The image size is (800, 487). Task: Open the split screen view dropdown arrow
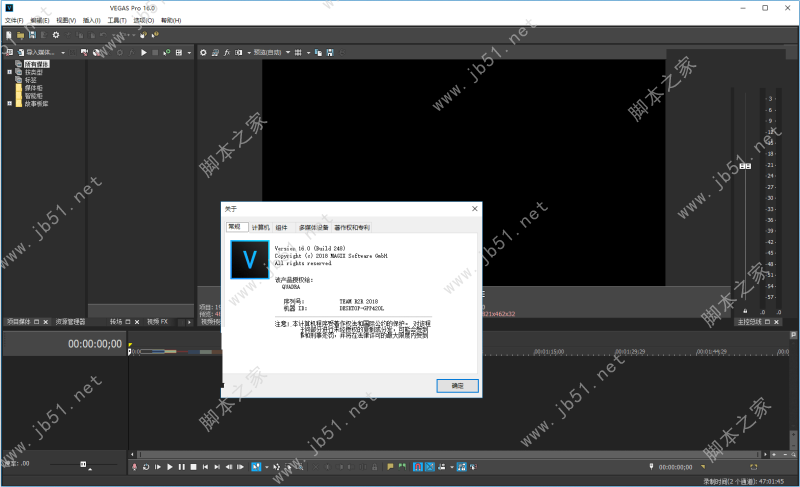(x=249, y=53)
